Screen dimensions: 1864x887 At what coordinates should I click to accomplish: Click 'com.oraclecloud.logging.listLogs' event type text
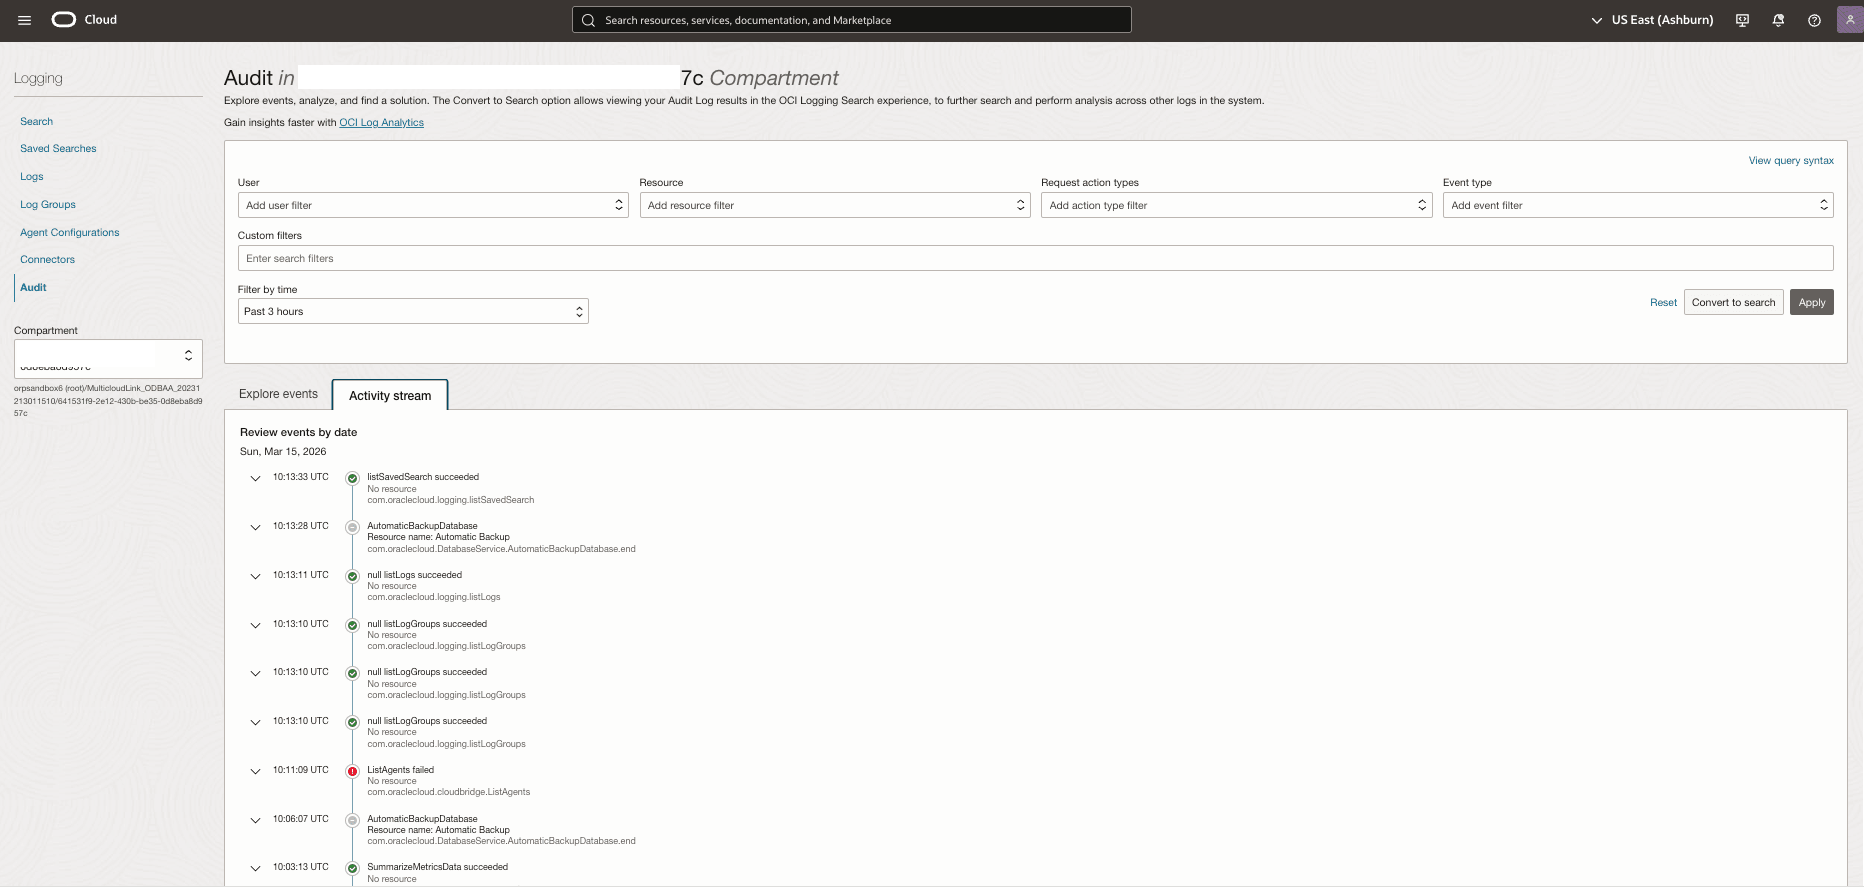click(433, 597)
